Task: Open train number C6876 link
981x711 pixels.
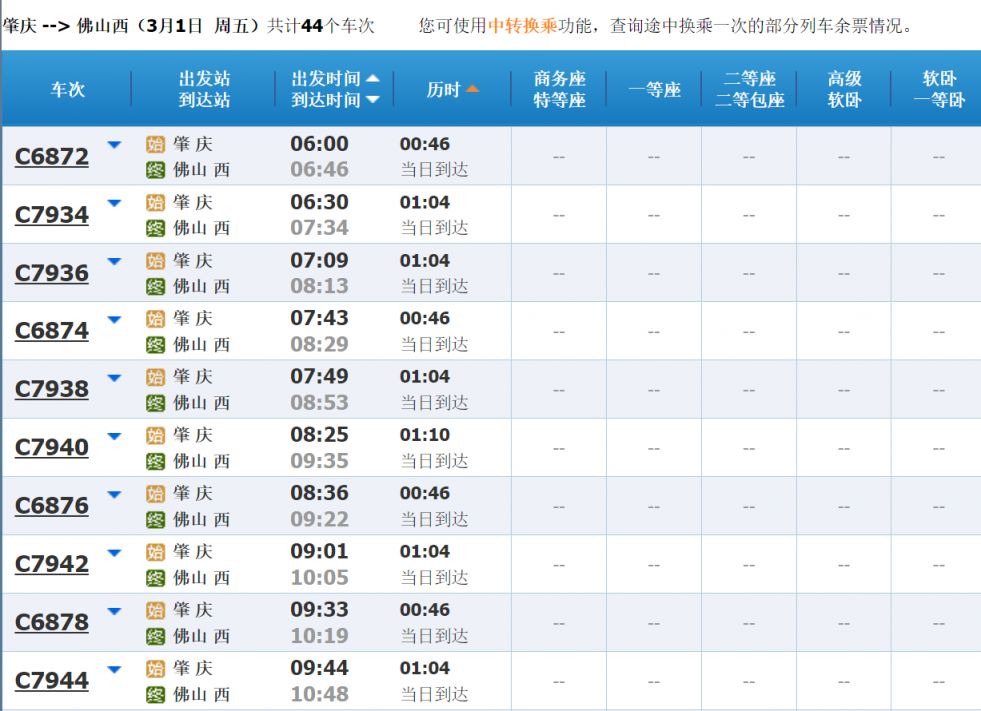Action: [52, 506]
